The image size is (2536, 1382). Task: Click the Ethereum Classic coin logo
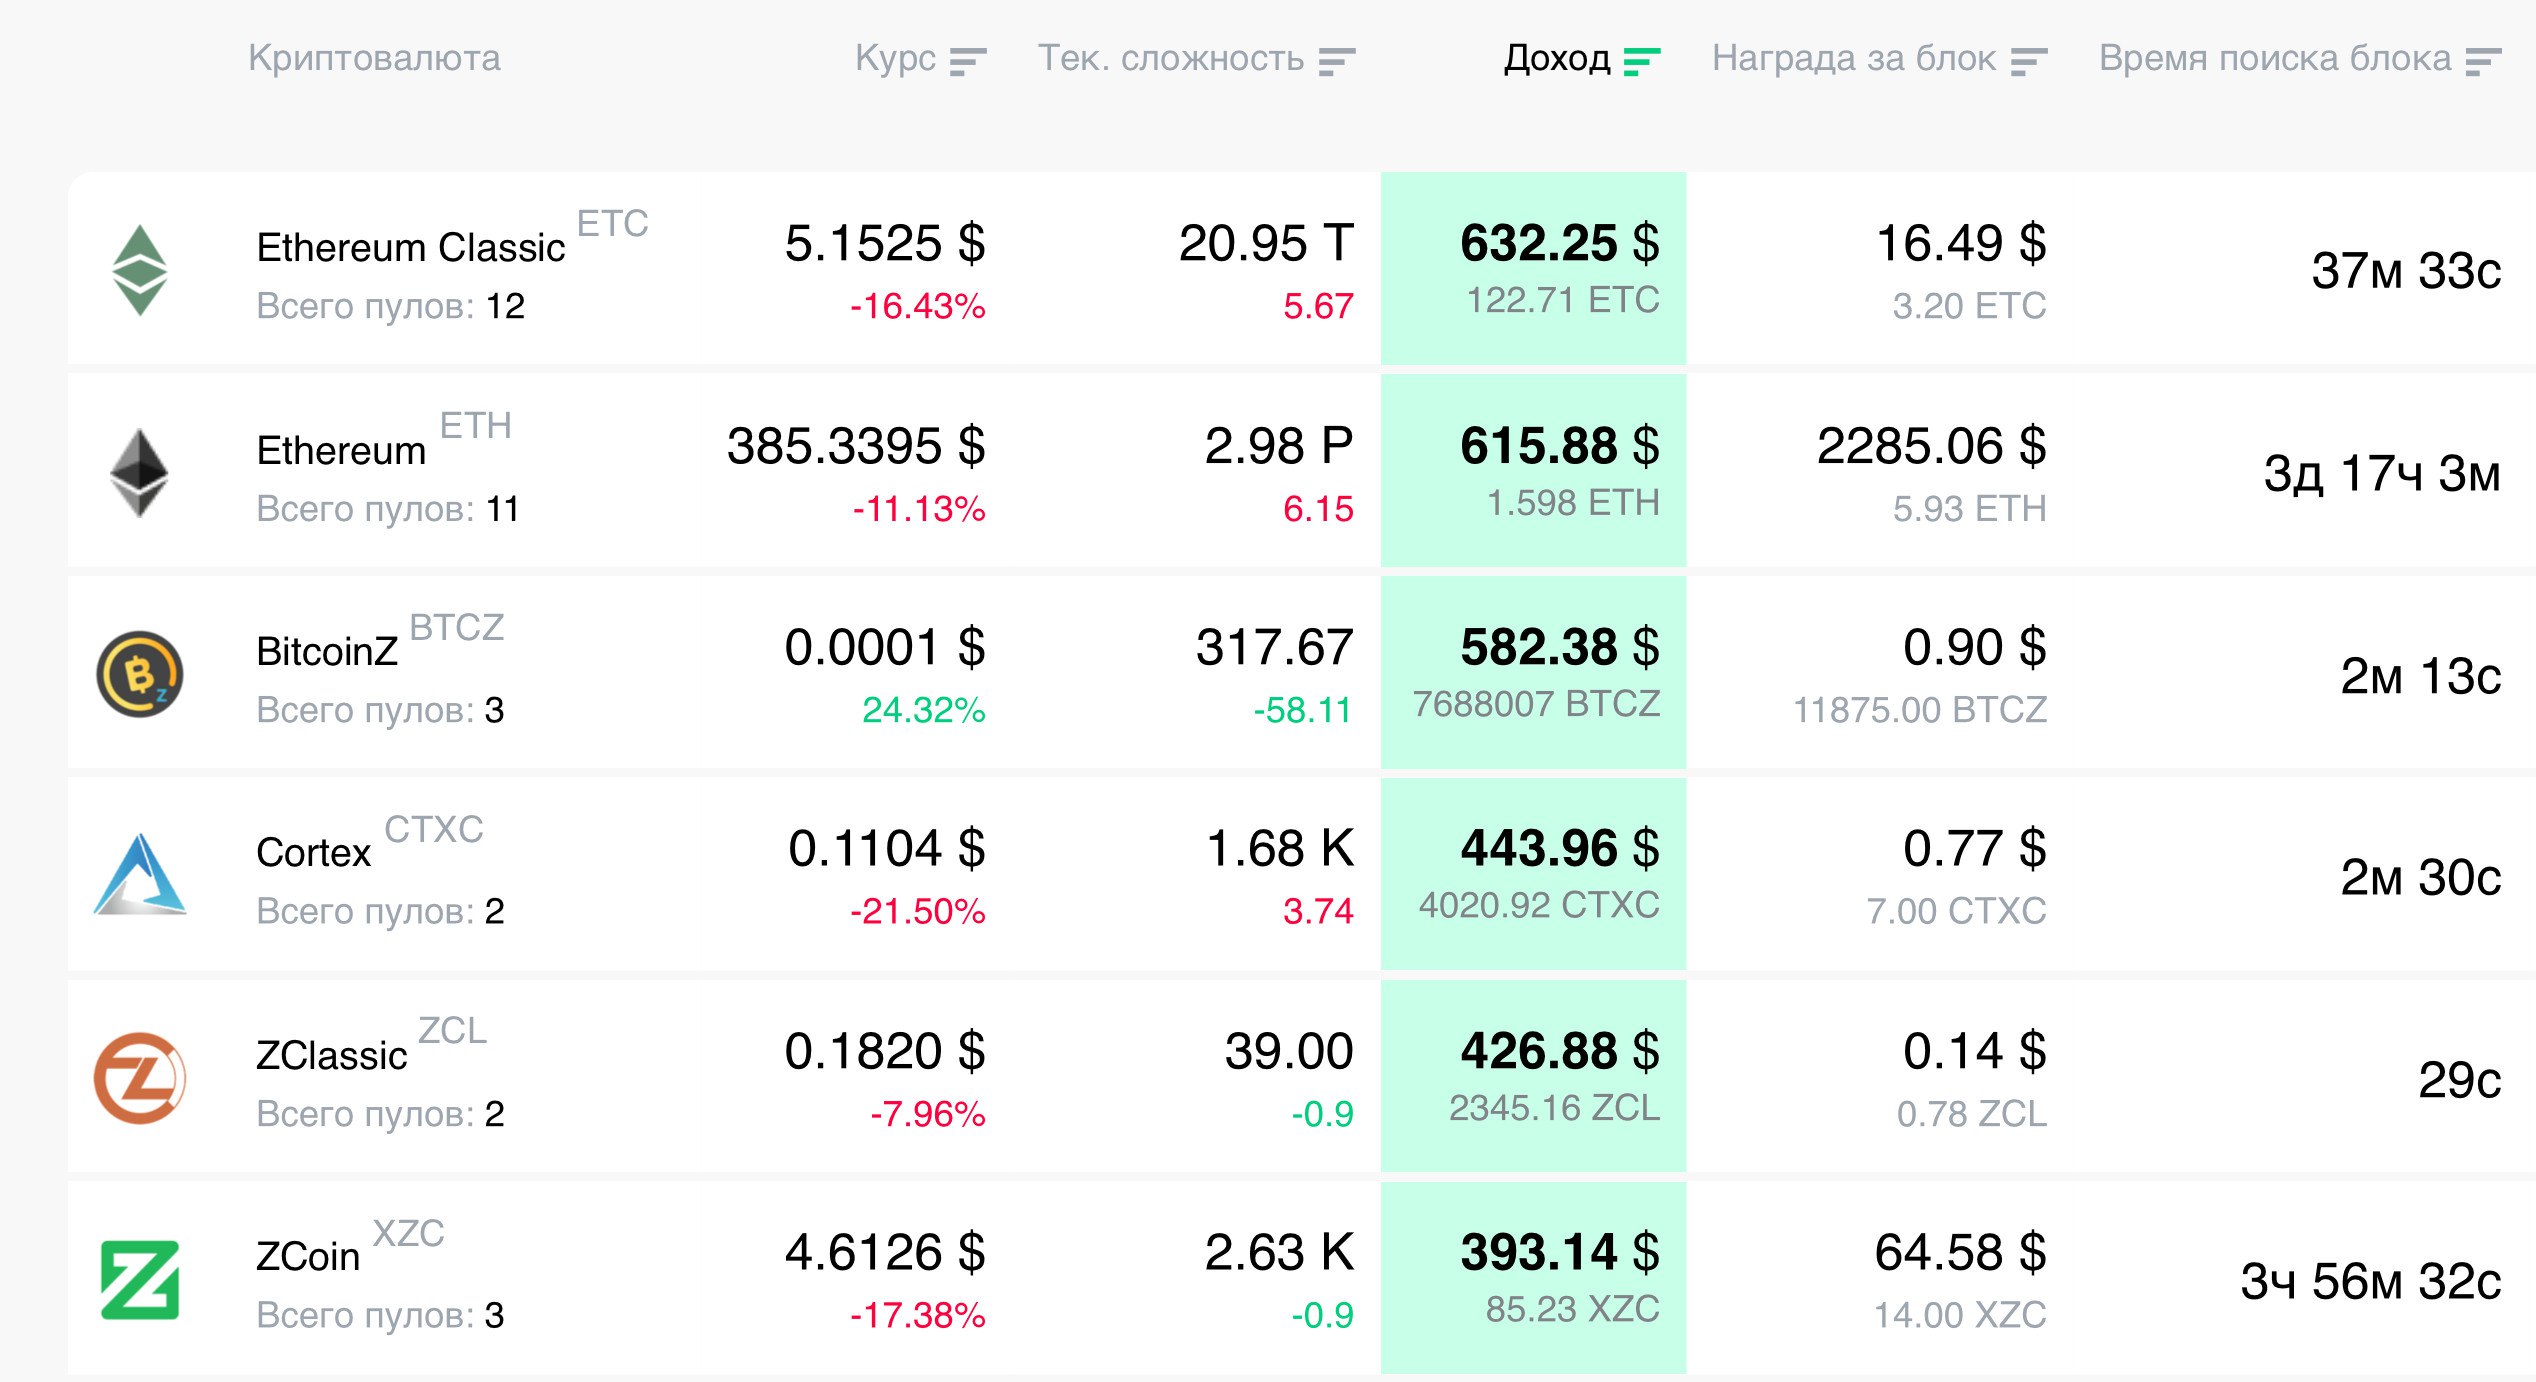point(139,270)
